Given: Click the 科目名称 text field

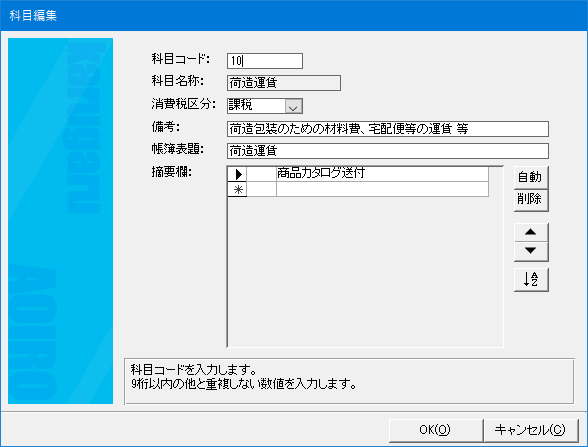Looking at the screenshot, I should pyautogui.click(x=284, y=83).
